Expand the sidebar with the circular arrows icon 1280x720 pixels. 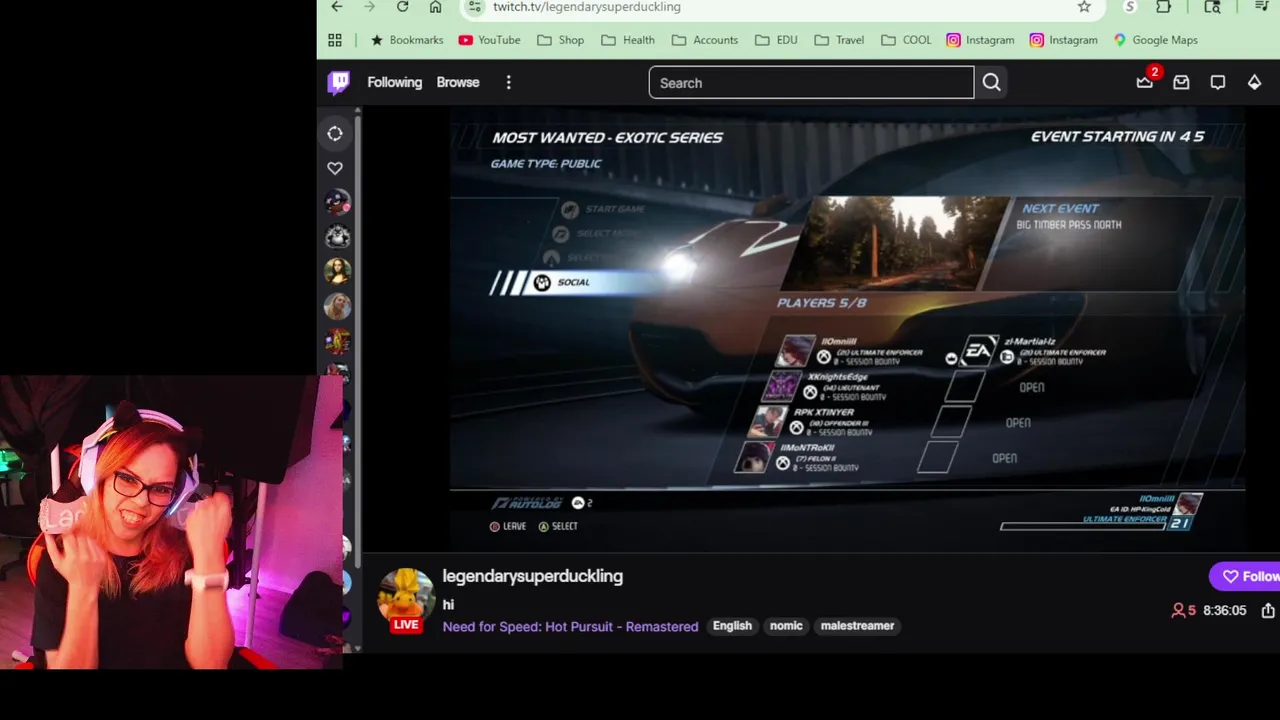tap(335, 134)
